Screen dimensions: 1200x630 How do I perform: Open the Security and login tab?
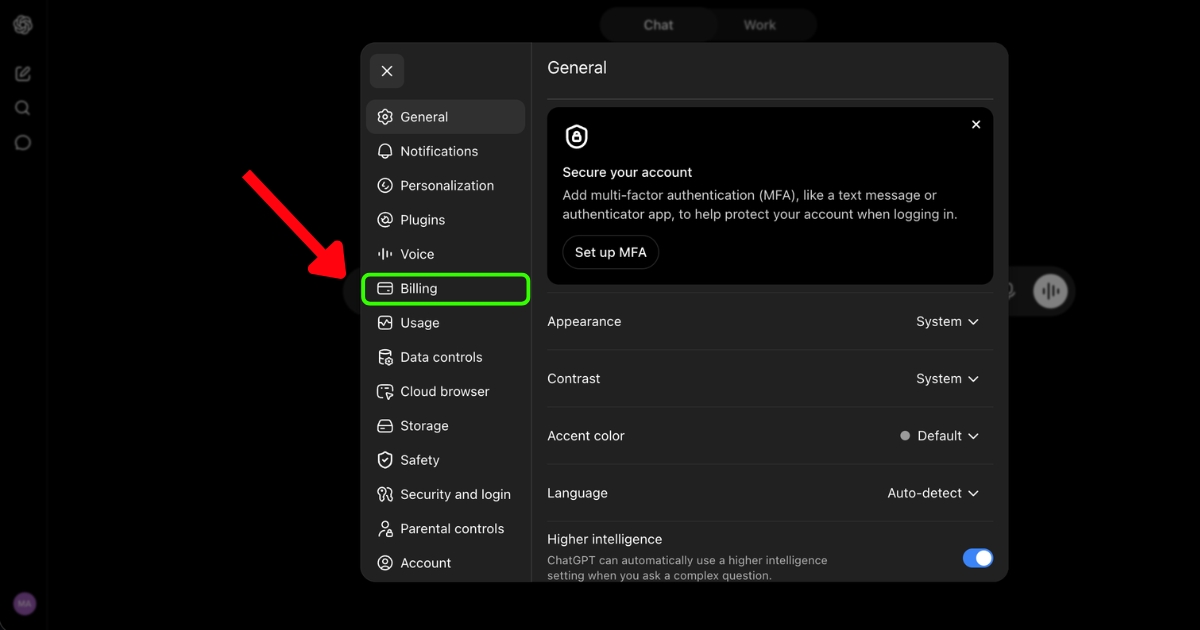(x=445, y=494)
